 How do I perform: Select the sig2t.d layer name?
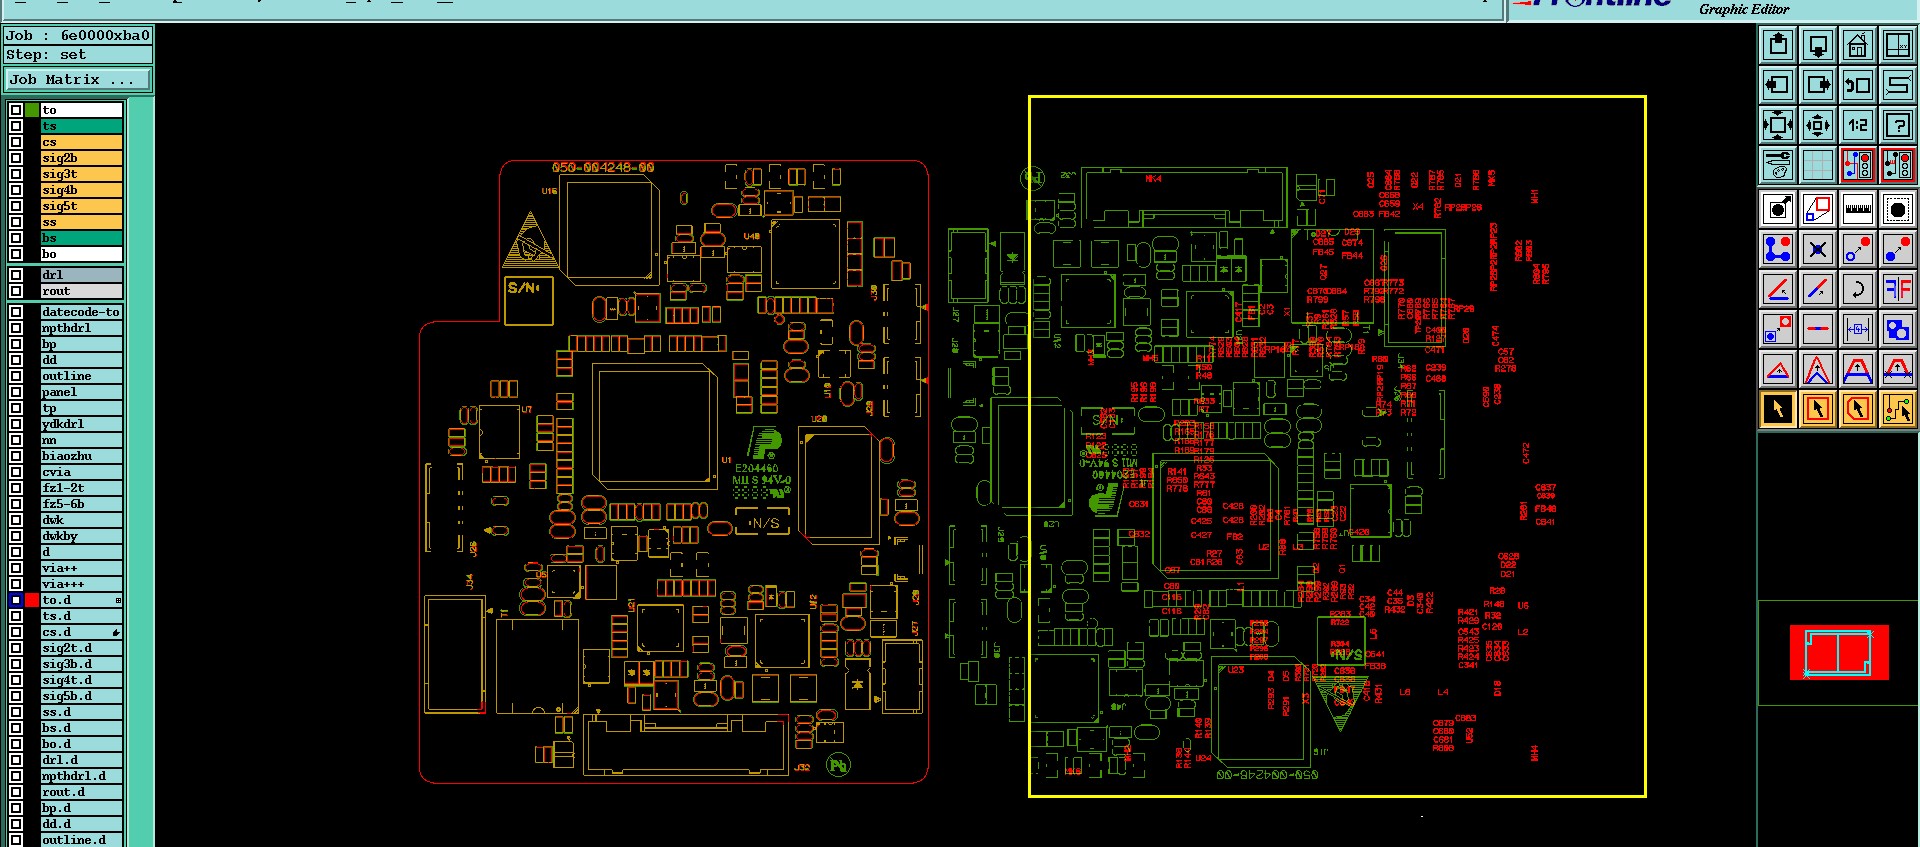pyautogui.click(x=81, y=648)
